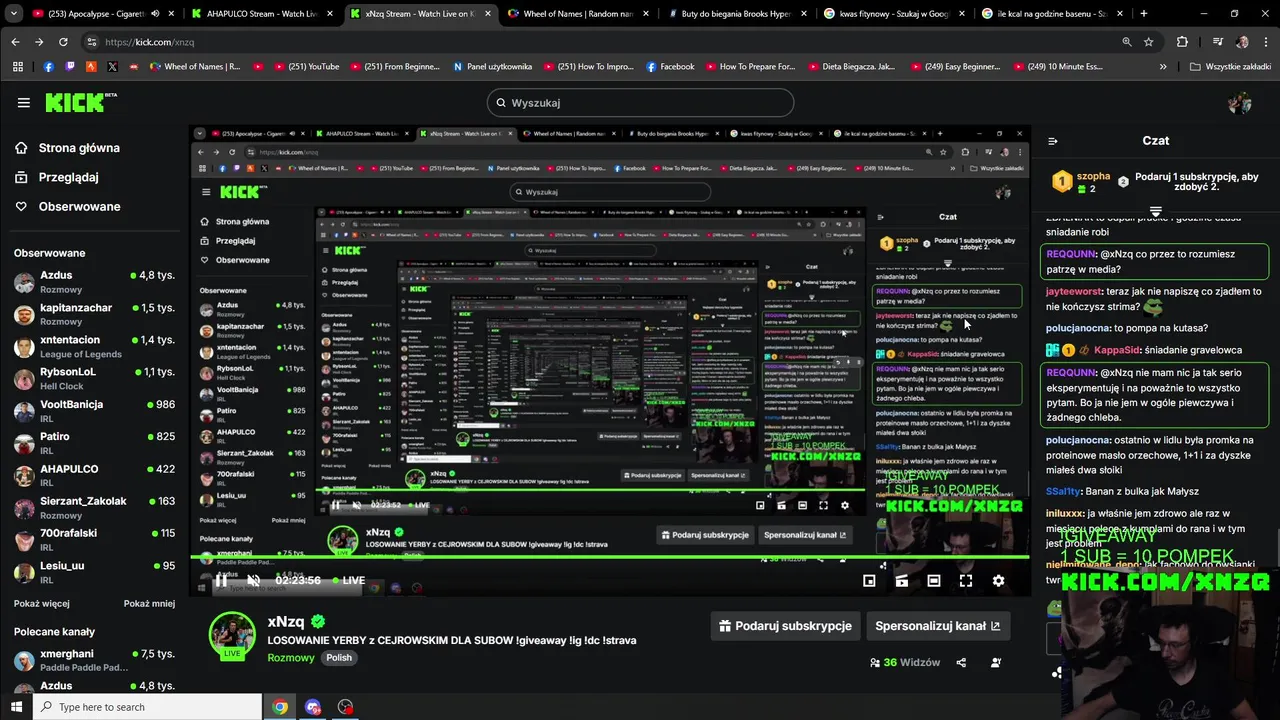
Task: Open the Kick hamburger menu
Action: [x=23, y=103]
